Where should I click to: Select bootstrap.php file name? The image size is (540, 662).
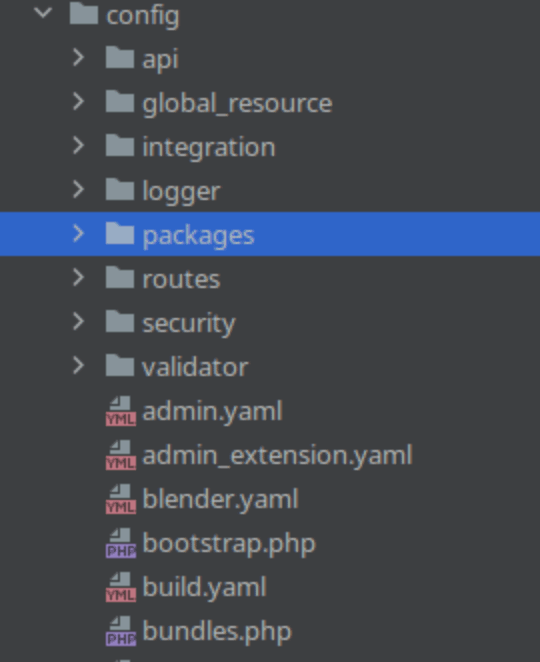pos(229,544)
